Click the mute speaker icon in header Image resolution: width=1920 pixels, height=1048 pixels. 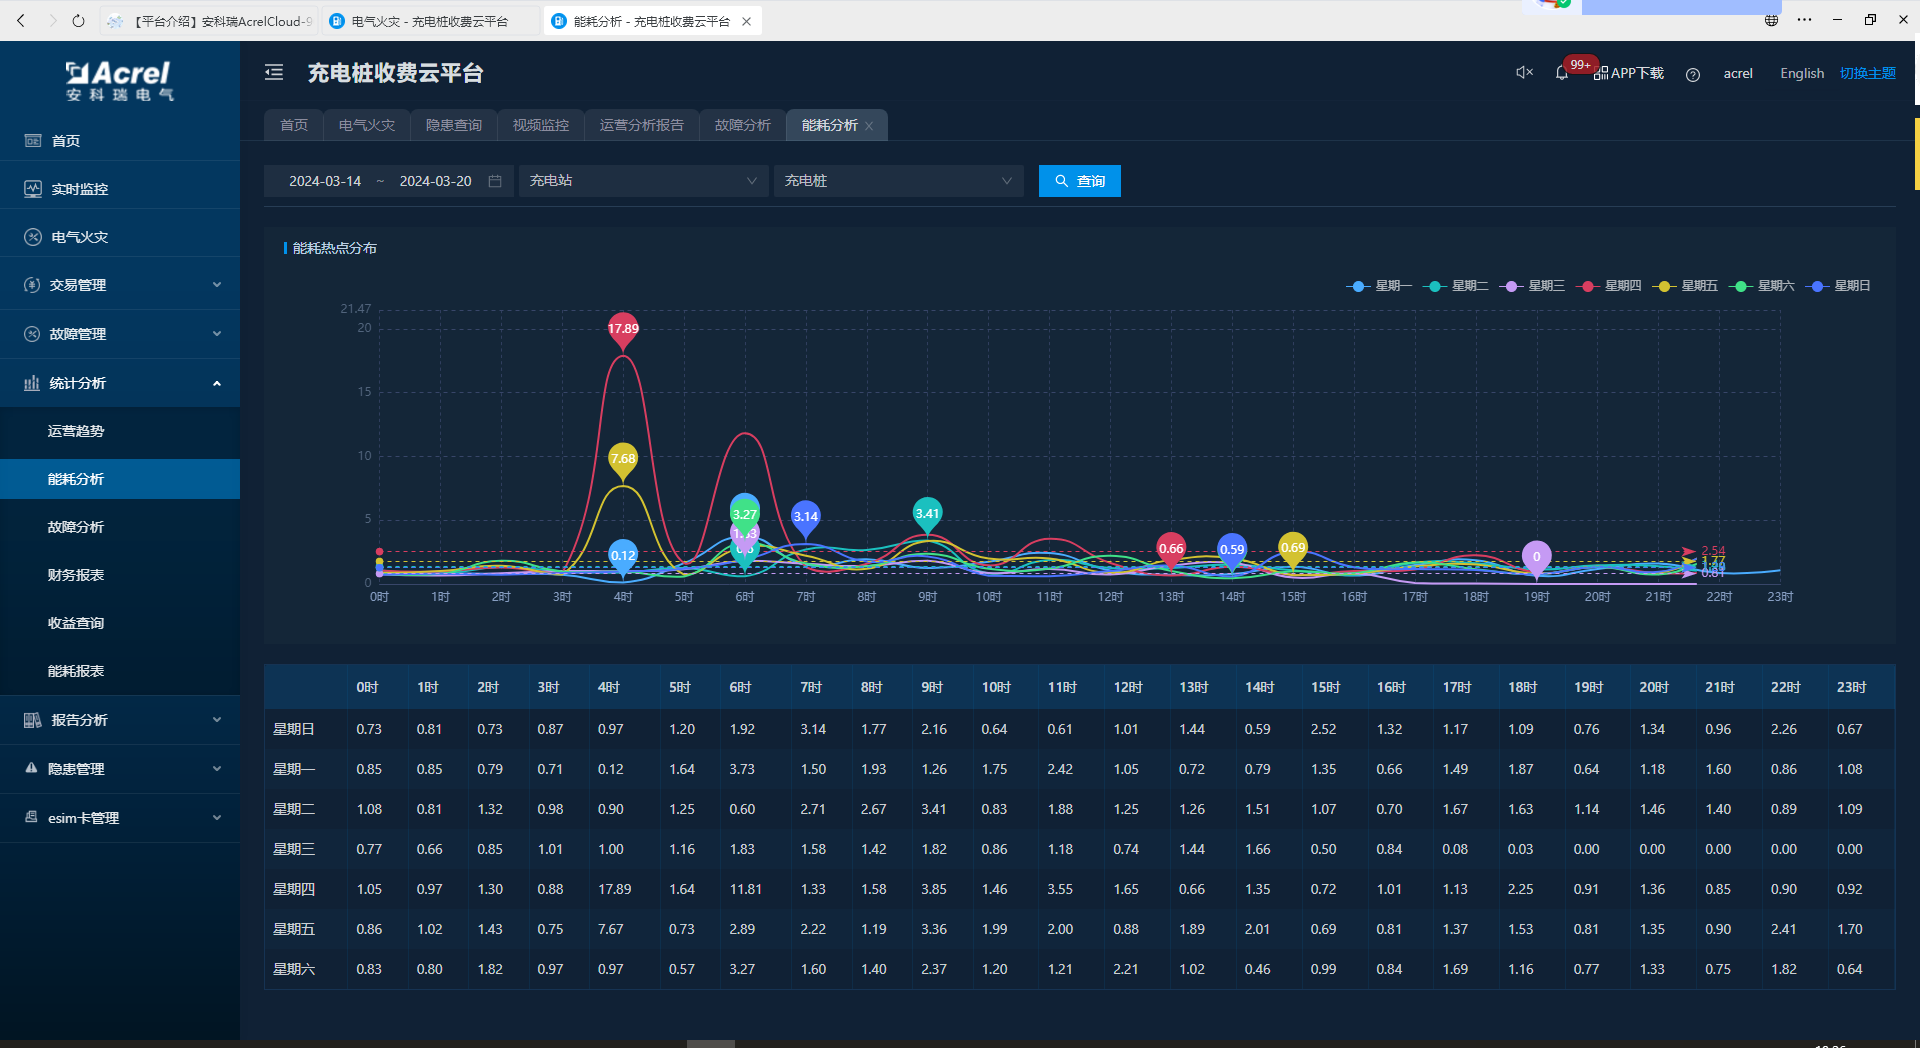coord(1524,72)
